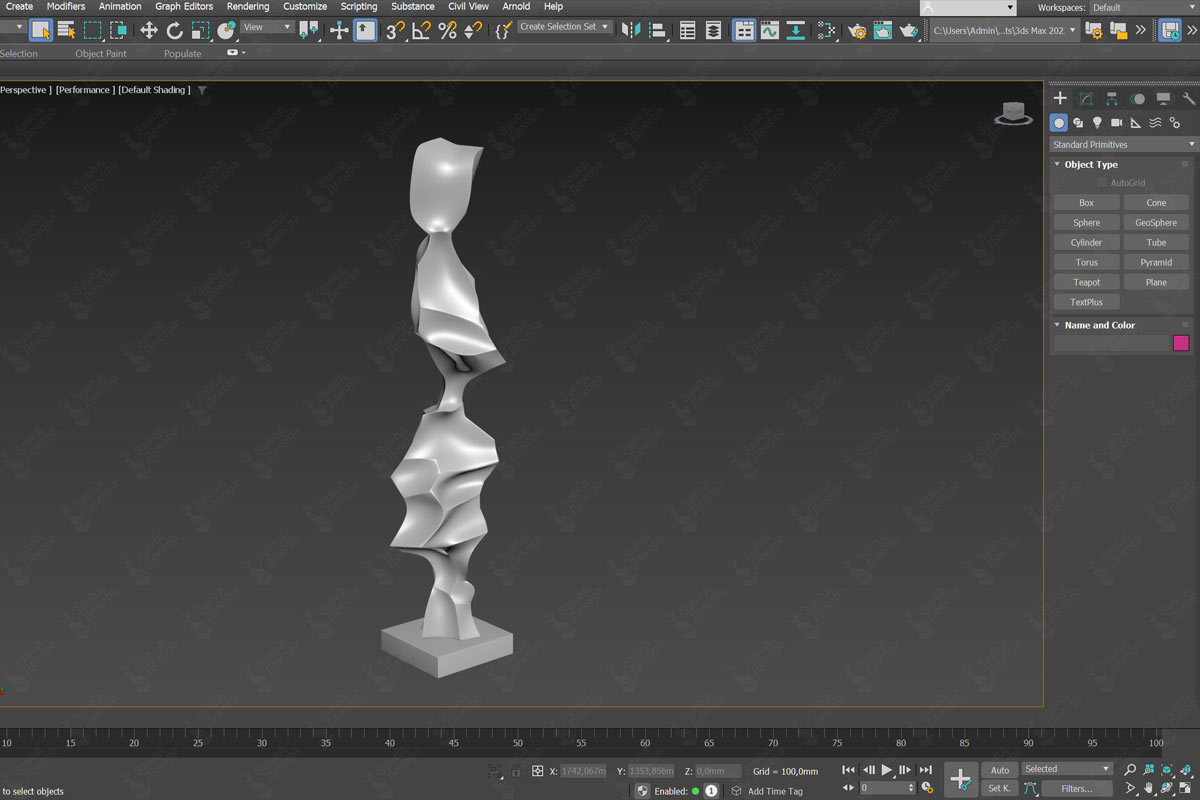Open the Arnold menu
The image size is (1200, 800).
pyautogui.click(x=516, y=6)
